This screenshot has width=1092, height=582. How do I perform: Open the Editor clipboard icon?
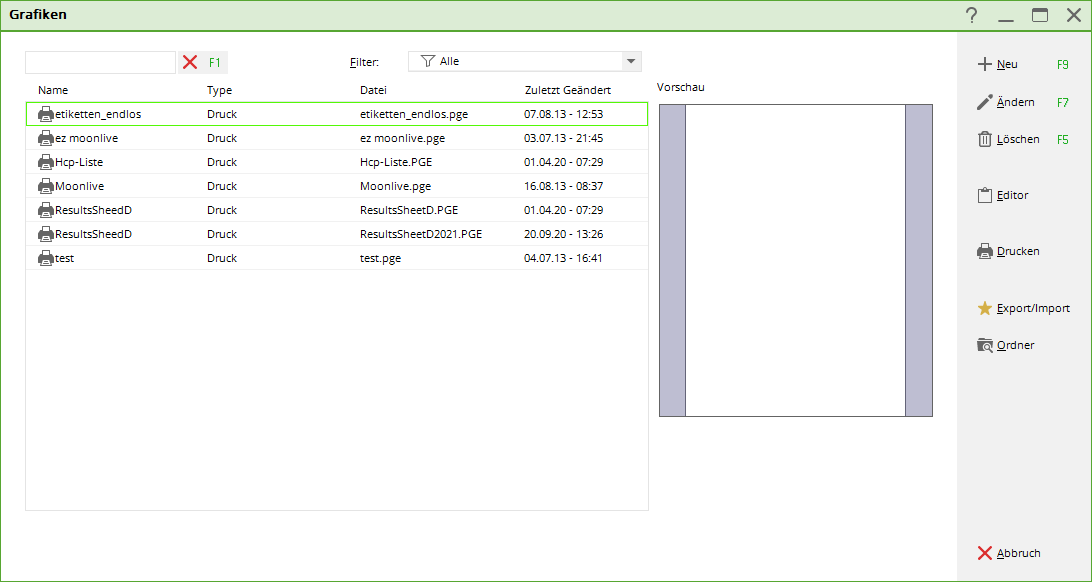[x=985, y=195]
